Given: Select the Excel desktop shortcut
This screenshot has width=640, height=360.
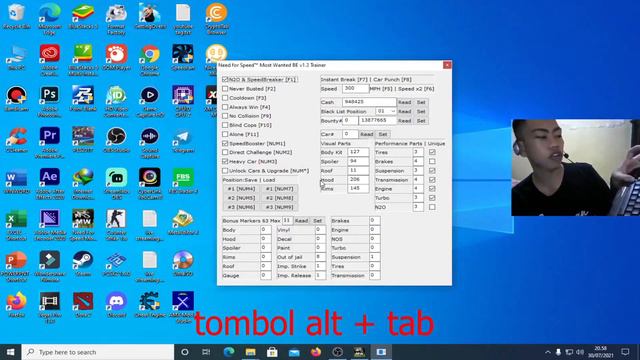Looking at the screenshot, I should tap(16, 224).
